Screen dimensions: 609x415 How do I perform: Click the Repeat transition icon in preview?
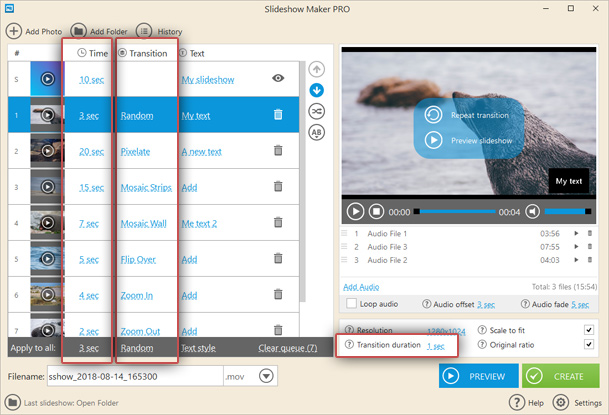coord(433,115)
